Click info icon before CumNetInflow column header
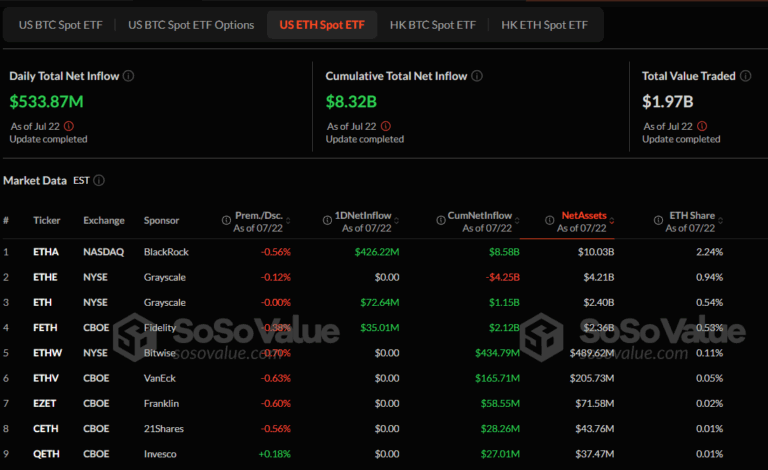This screenshot has height=470, width=768. tap(441, 220)
